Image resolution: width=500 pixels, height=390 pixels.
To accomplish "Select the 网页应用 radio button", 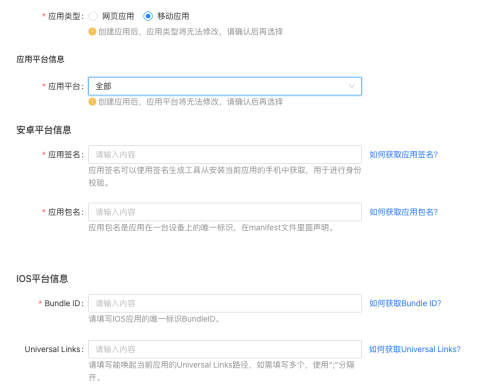I will [93, 16].
